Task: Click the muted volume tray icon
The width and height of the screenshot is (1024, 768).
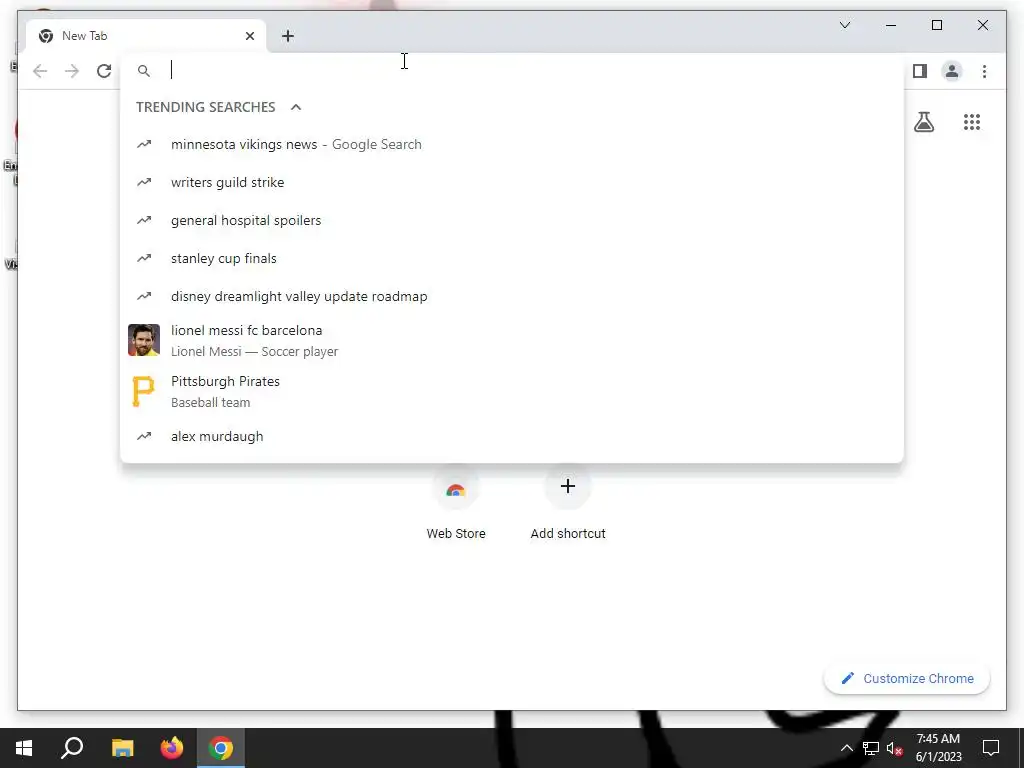Action: coord(895,748)
